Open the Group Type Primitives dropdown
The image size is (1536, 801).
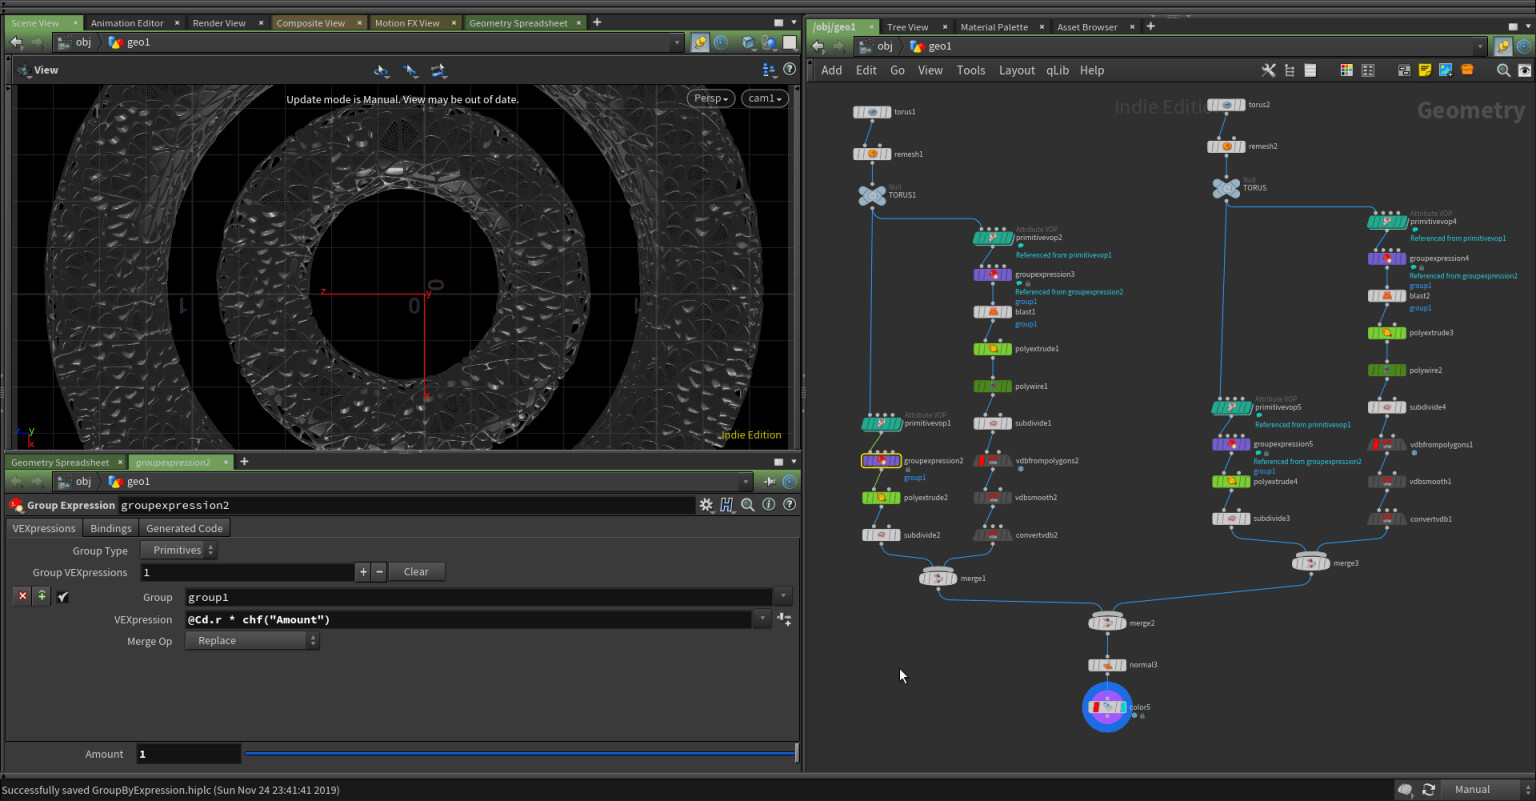(x=179, y=550)
